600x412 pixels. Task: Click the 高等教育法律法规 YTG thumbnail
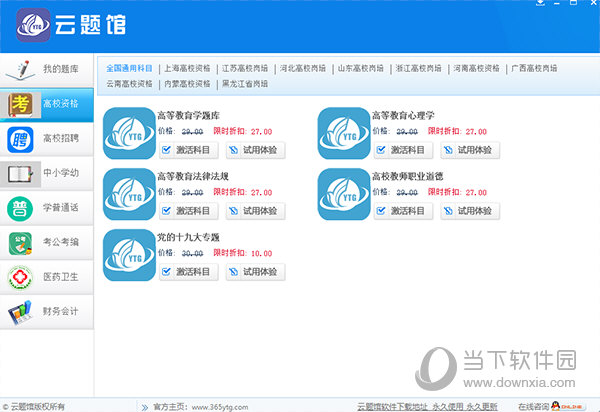pos(129,194)
